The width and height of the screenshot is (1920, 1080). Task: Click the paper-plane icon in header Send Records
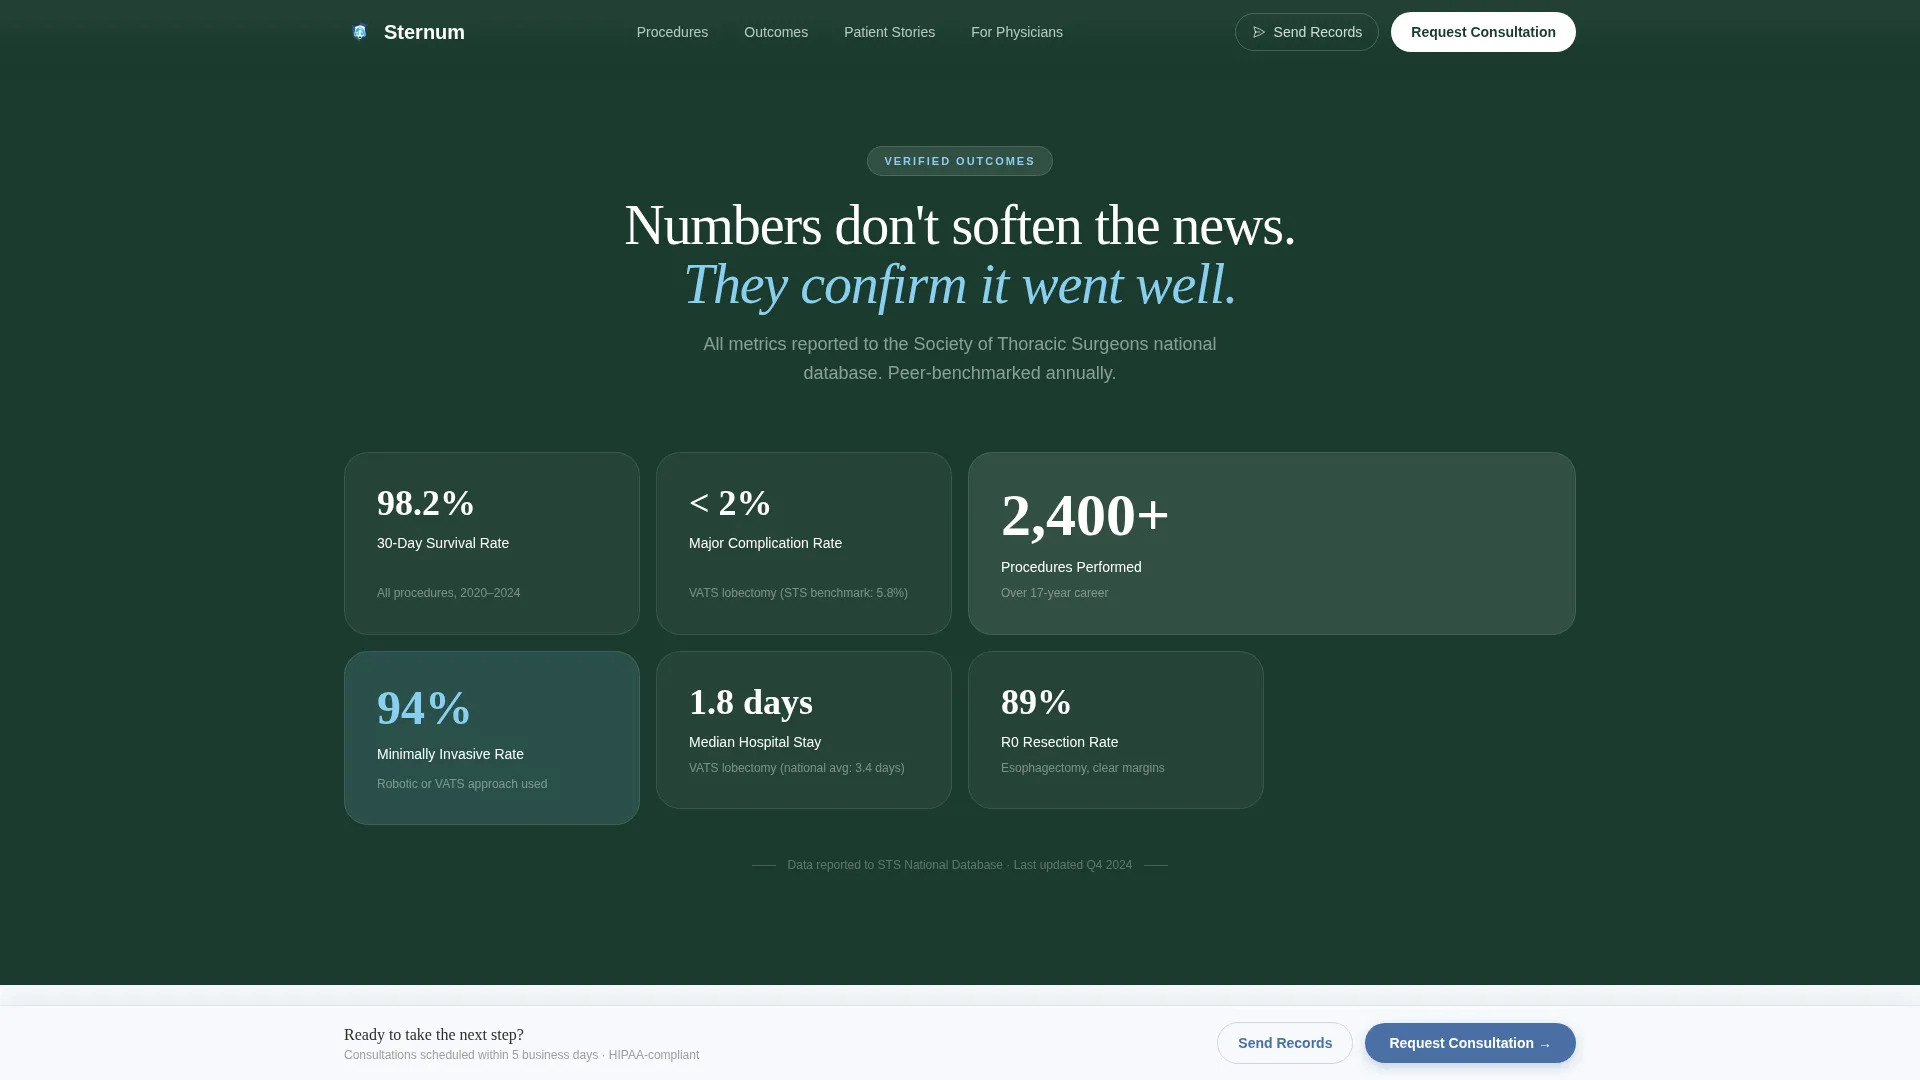coord(1259,32)
